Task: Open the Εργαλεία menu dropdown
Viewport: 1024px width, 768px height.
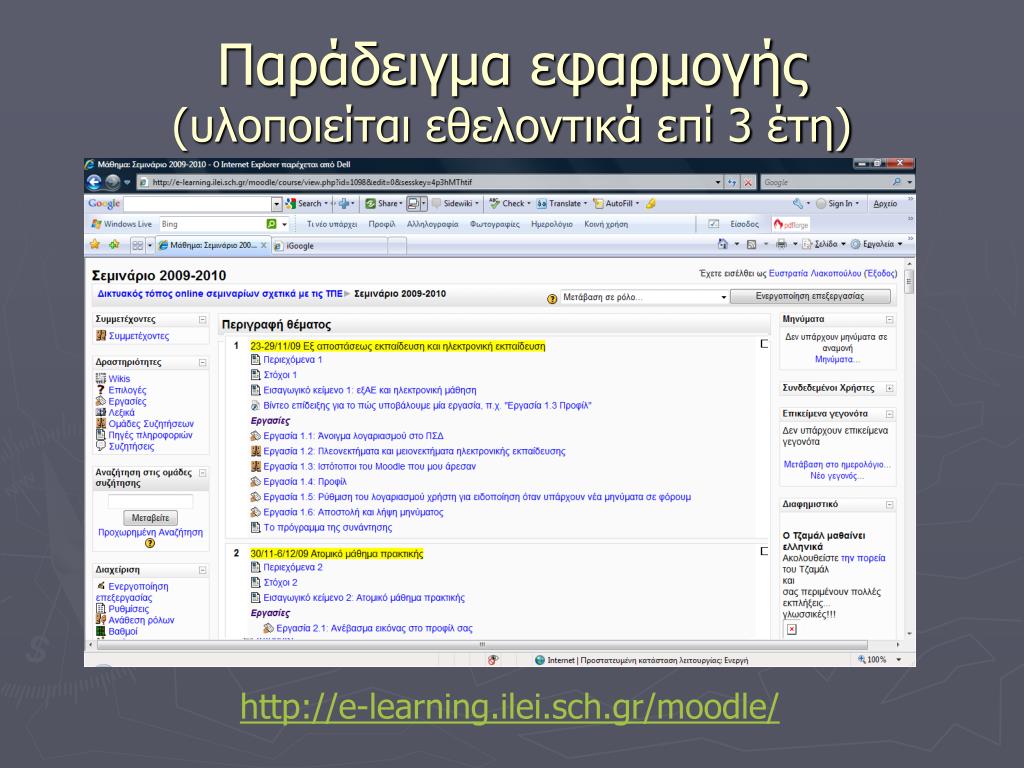Action: tap(900, 244)
